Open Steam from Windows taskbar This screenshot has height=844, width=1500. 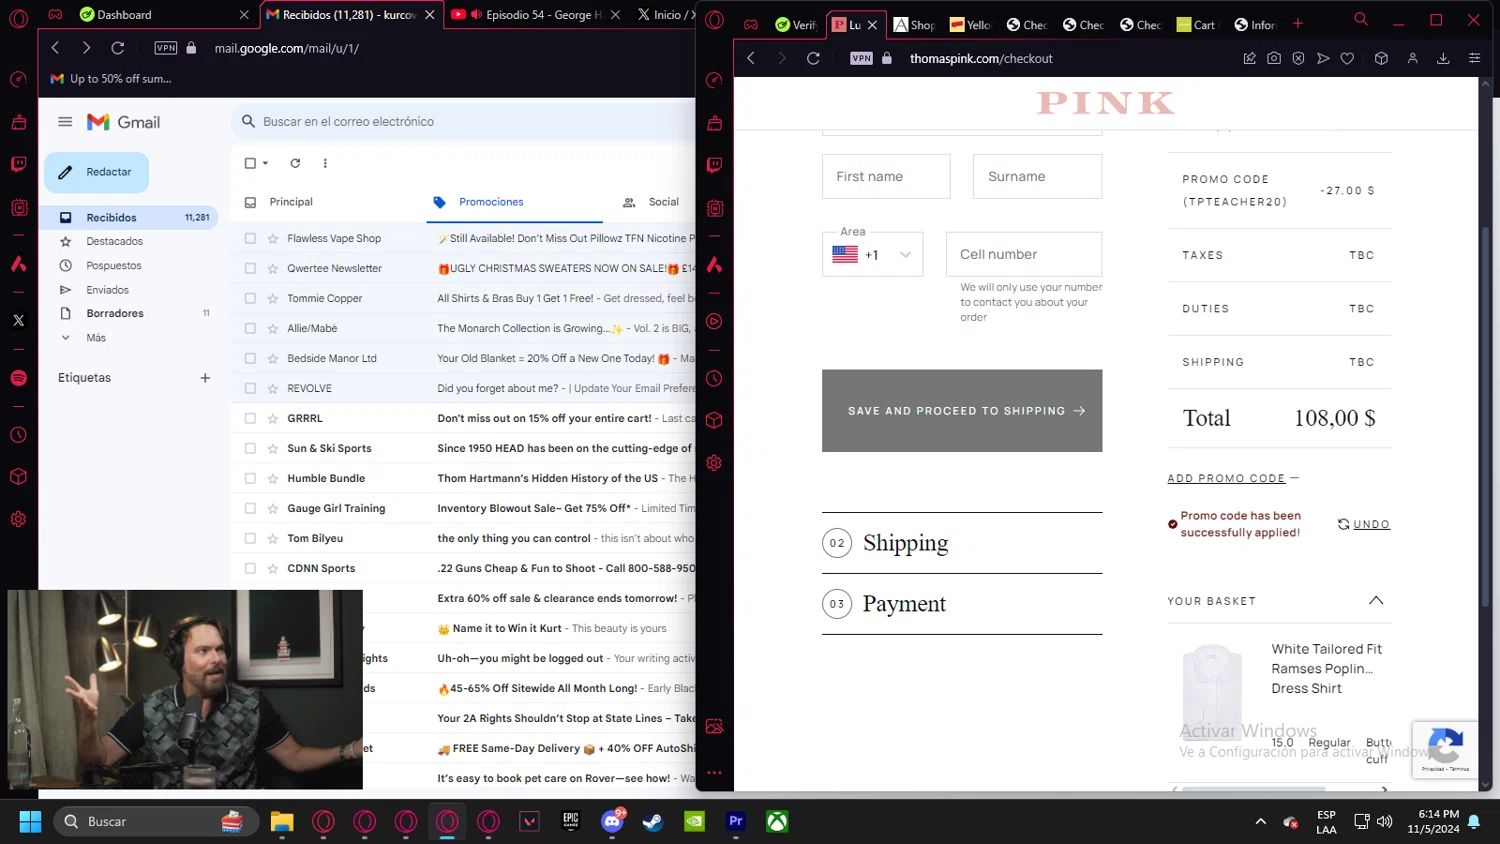click(x=652, y=822)
